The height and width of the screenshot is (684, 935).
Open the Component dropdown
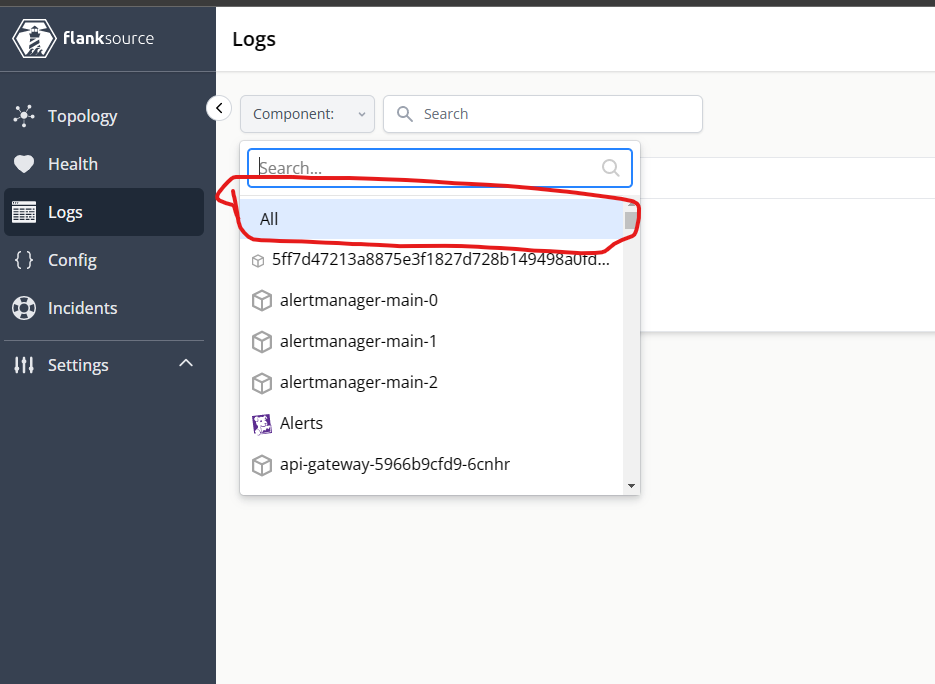(x=307, y=114)
